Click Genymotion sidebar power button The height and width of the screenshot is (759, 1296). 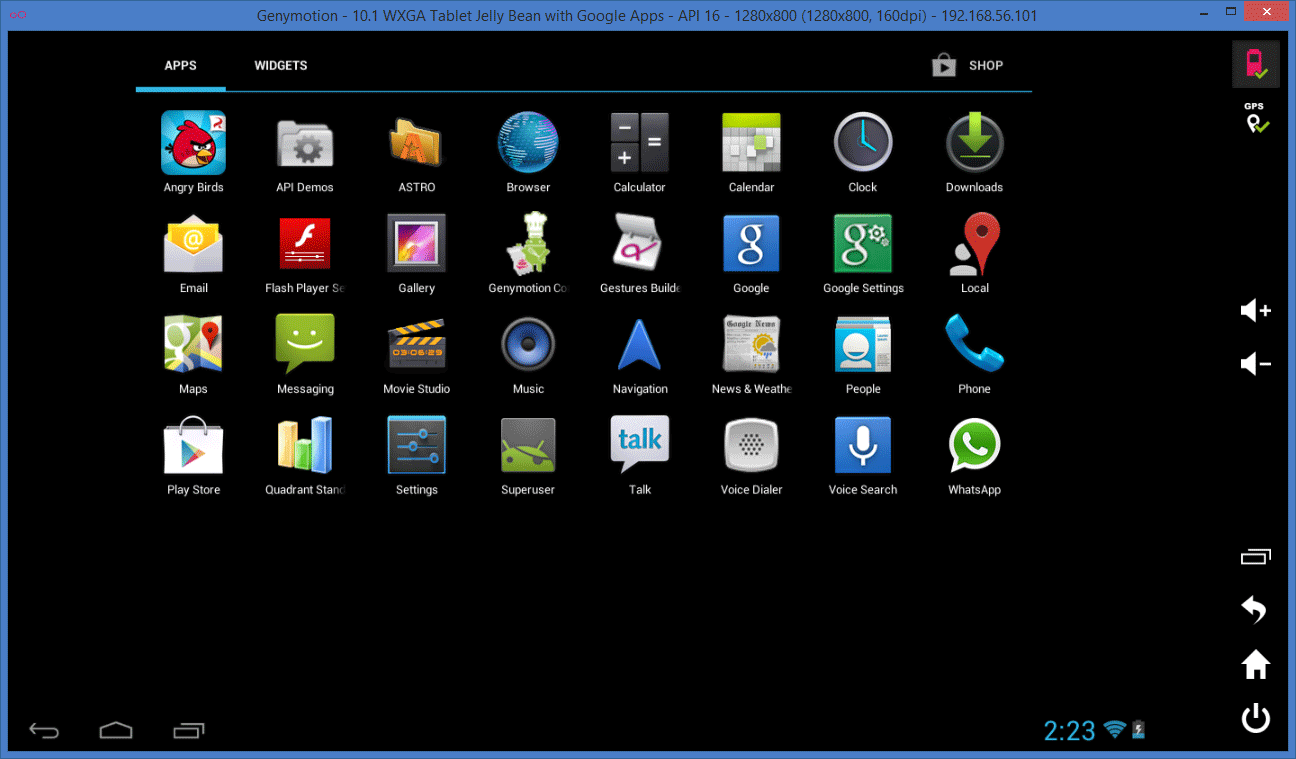[x=1255, y=718]
